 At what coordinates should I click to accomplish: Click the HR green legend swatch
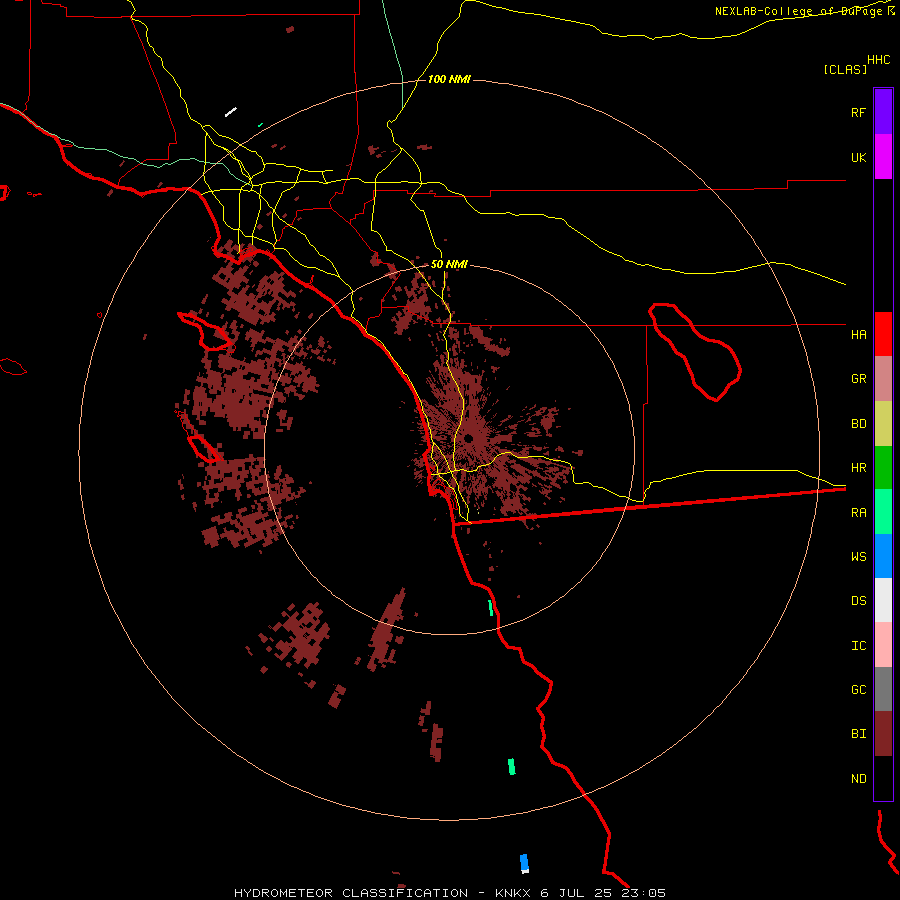(883, 468)
